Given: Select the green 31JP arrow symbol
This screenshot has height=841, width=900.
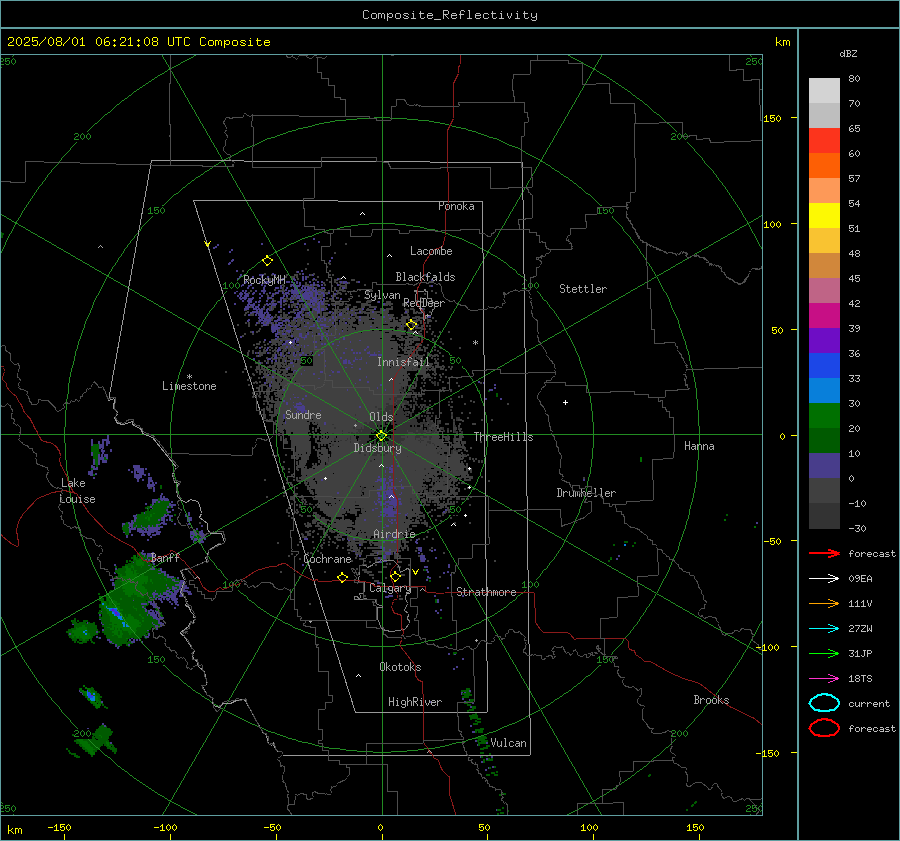Looking at the screenshot, I should click(x=824, y=653).
